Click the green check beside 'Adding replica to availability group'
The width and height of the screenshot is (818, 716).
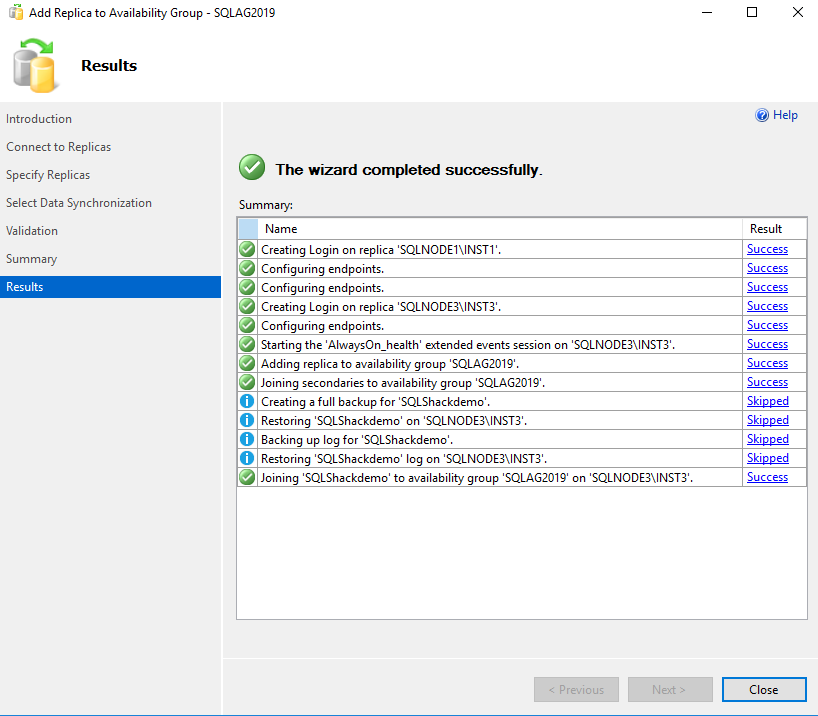coord(247,363)
